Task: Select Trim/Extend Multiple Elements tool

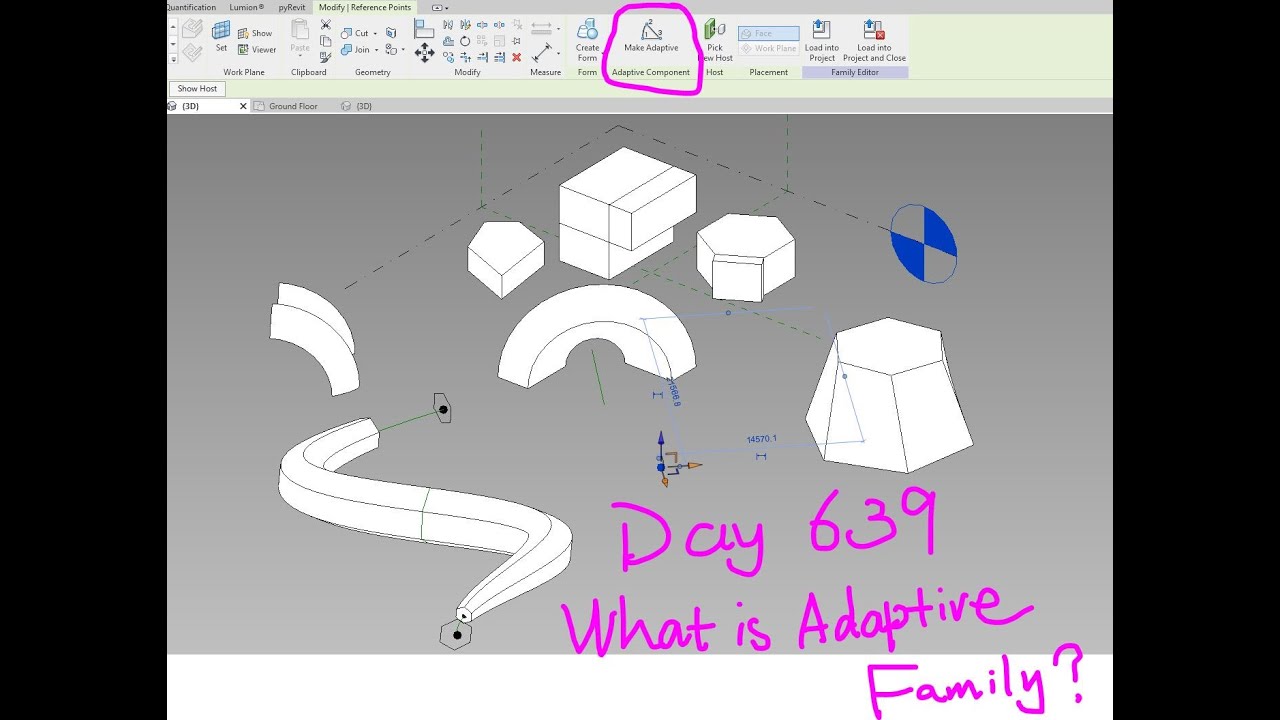Action: click(x=499, y=57)
